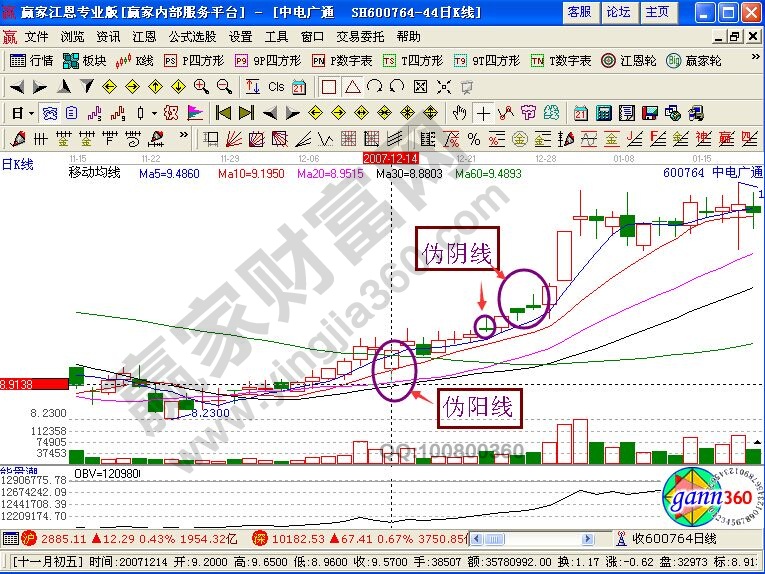Click the percent sign tool

[474, 139]
